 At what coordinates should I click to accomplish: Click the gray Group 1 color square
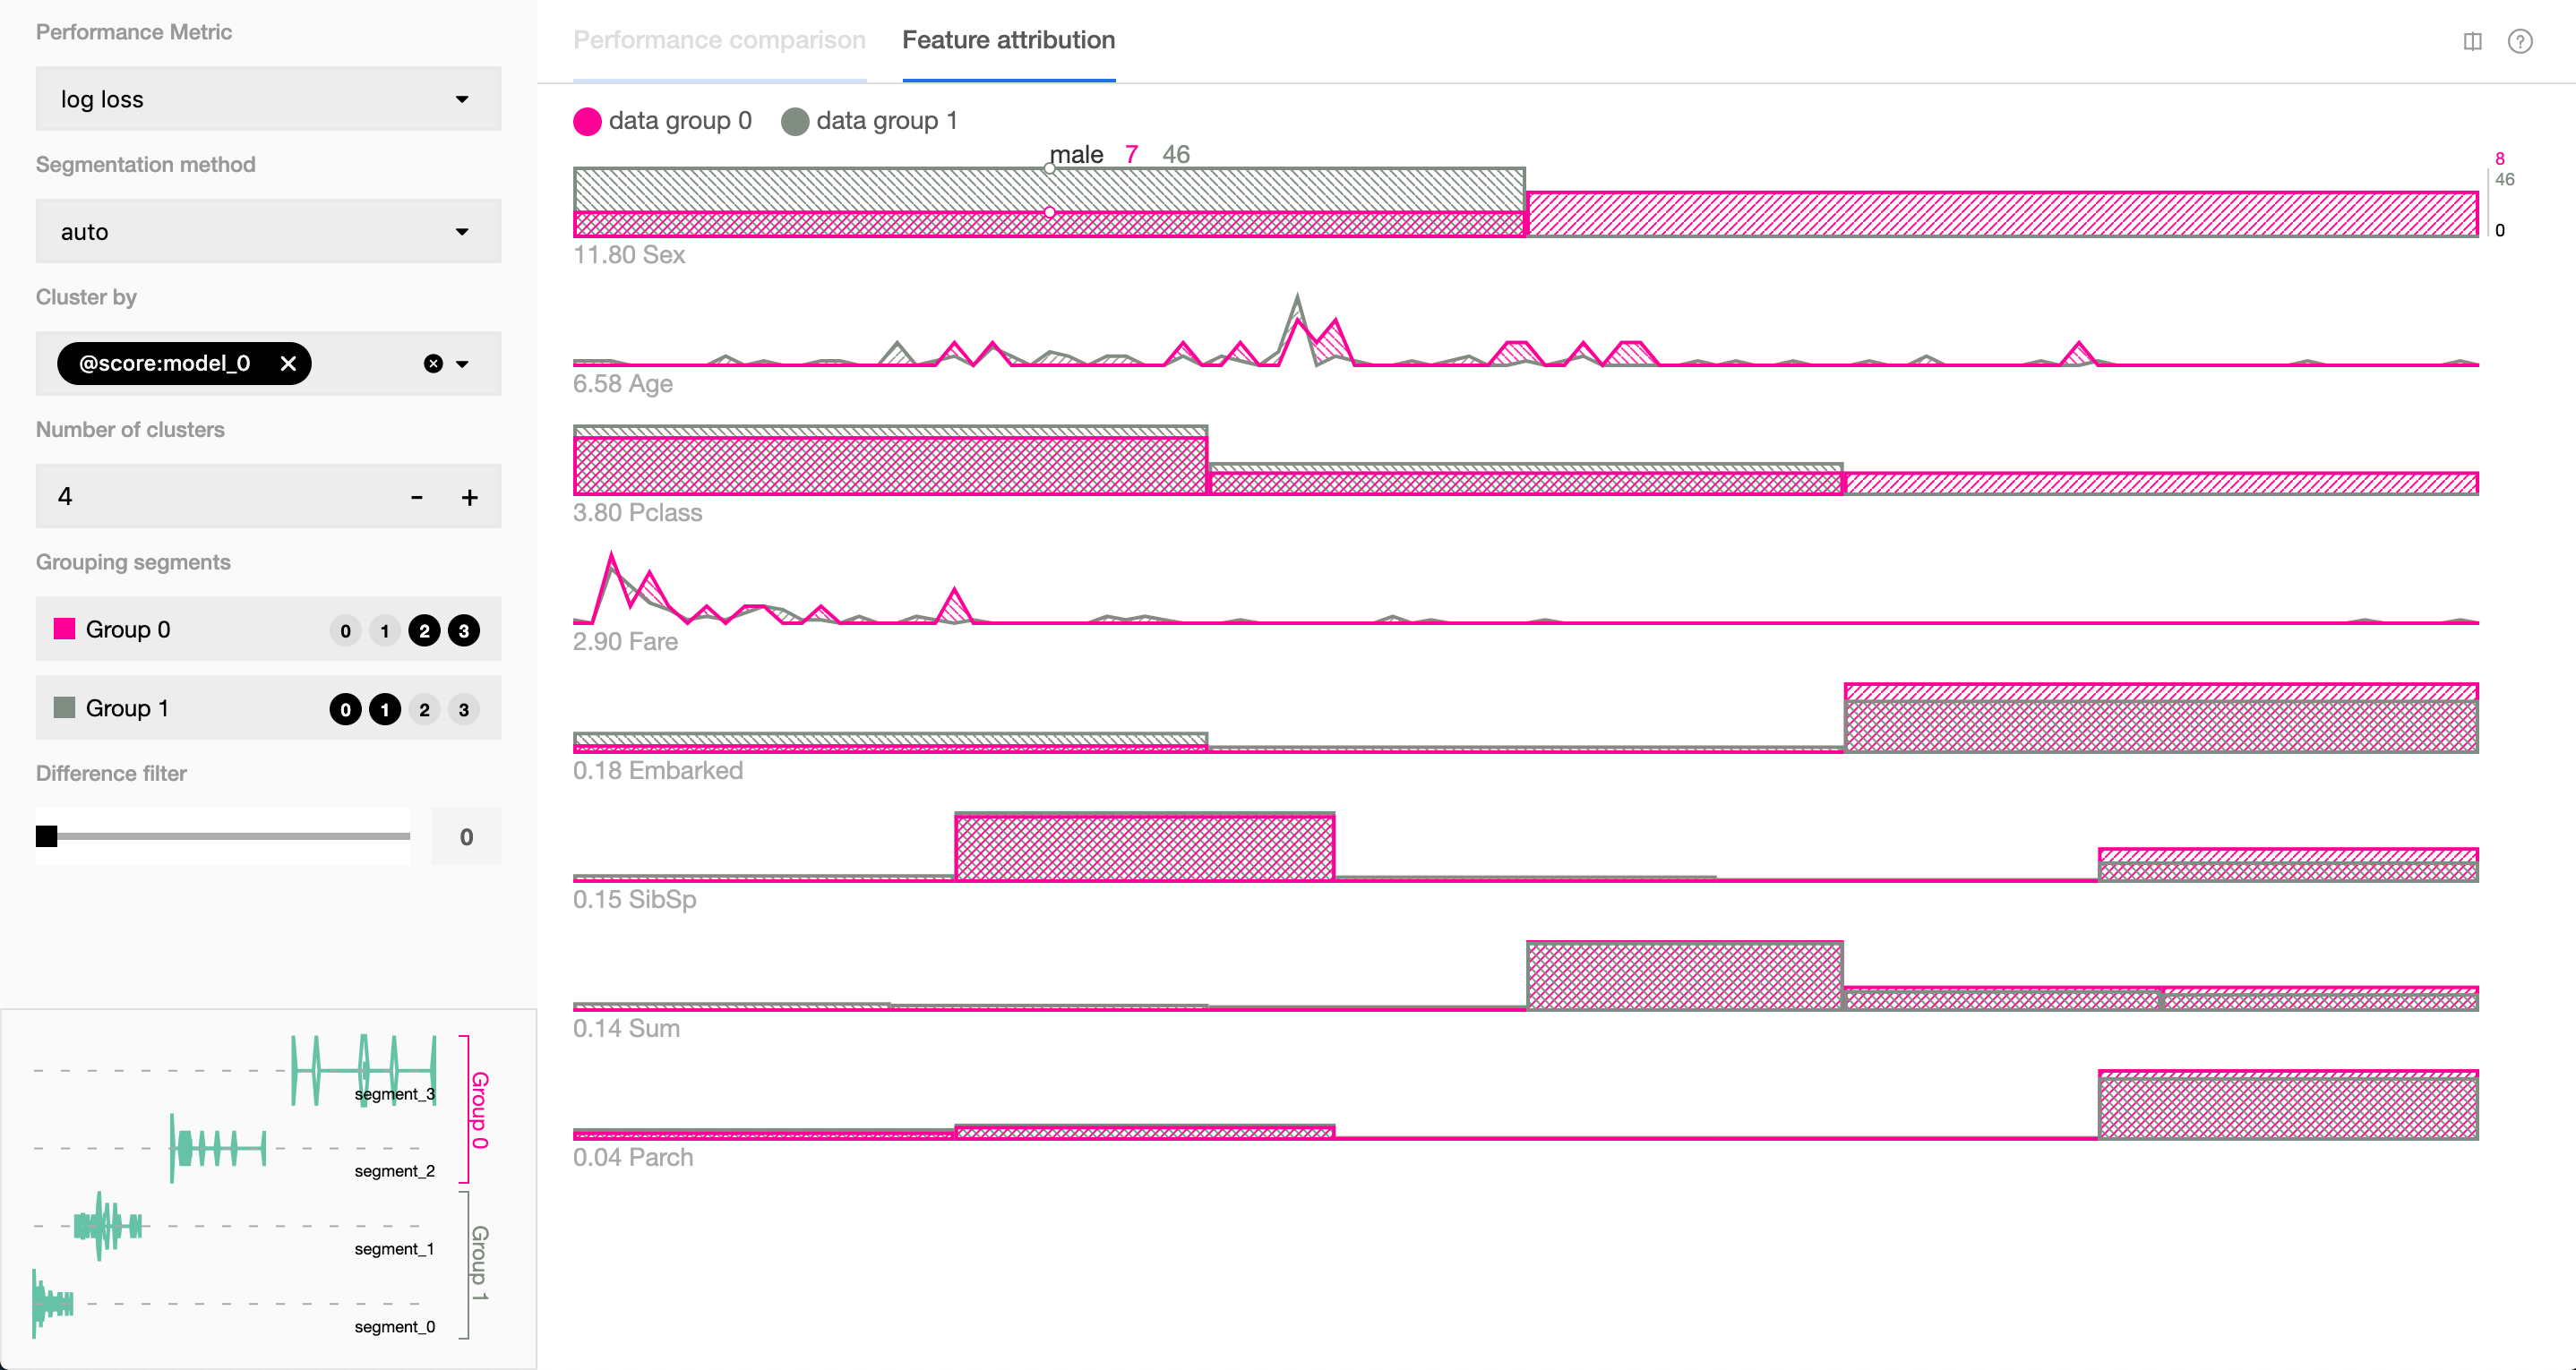[x=64, y=708]
